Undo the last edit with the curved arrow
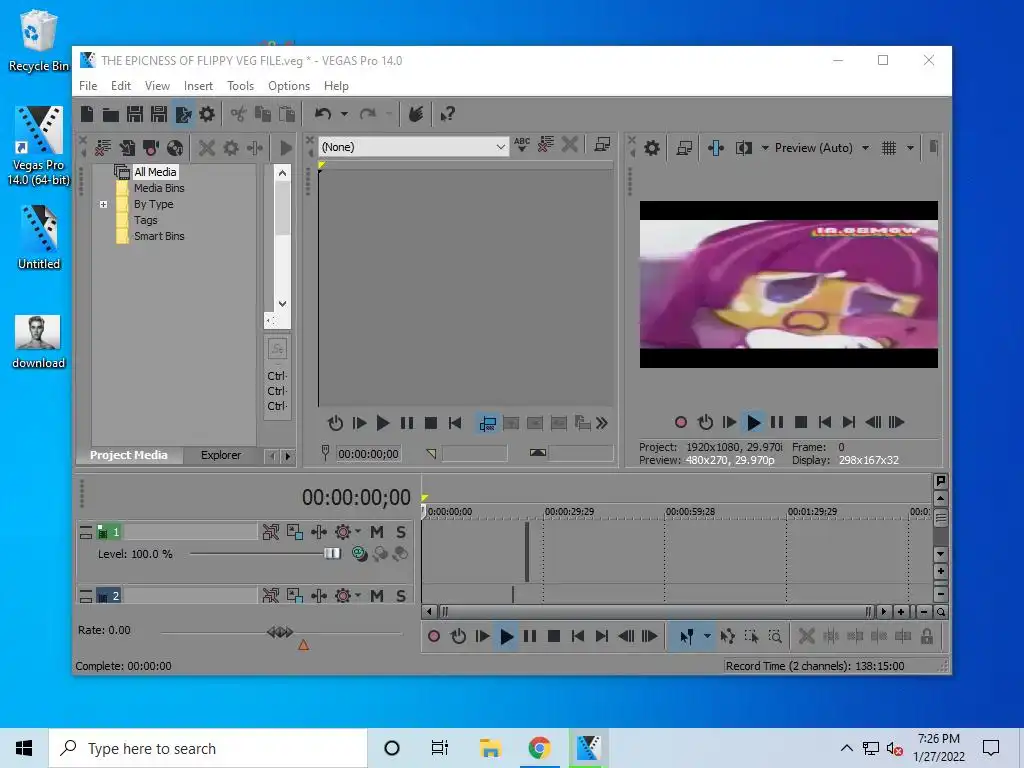The image size is (1024, 768). coord(323,114)
